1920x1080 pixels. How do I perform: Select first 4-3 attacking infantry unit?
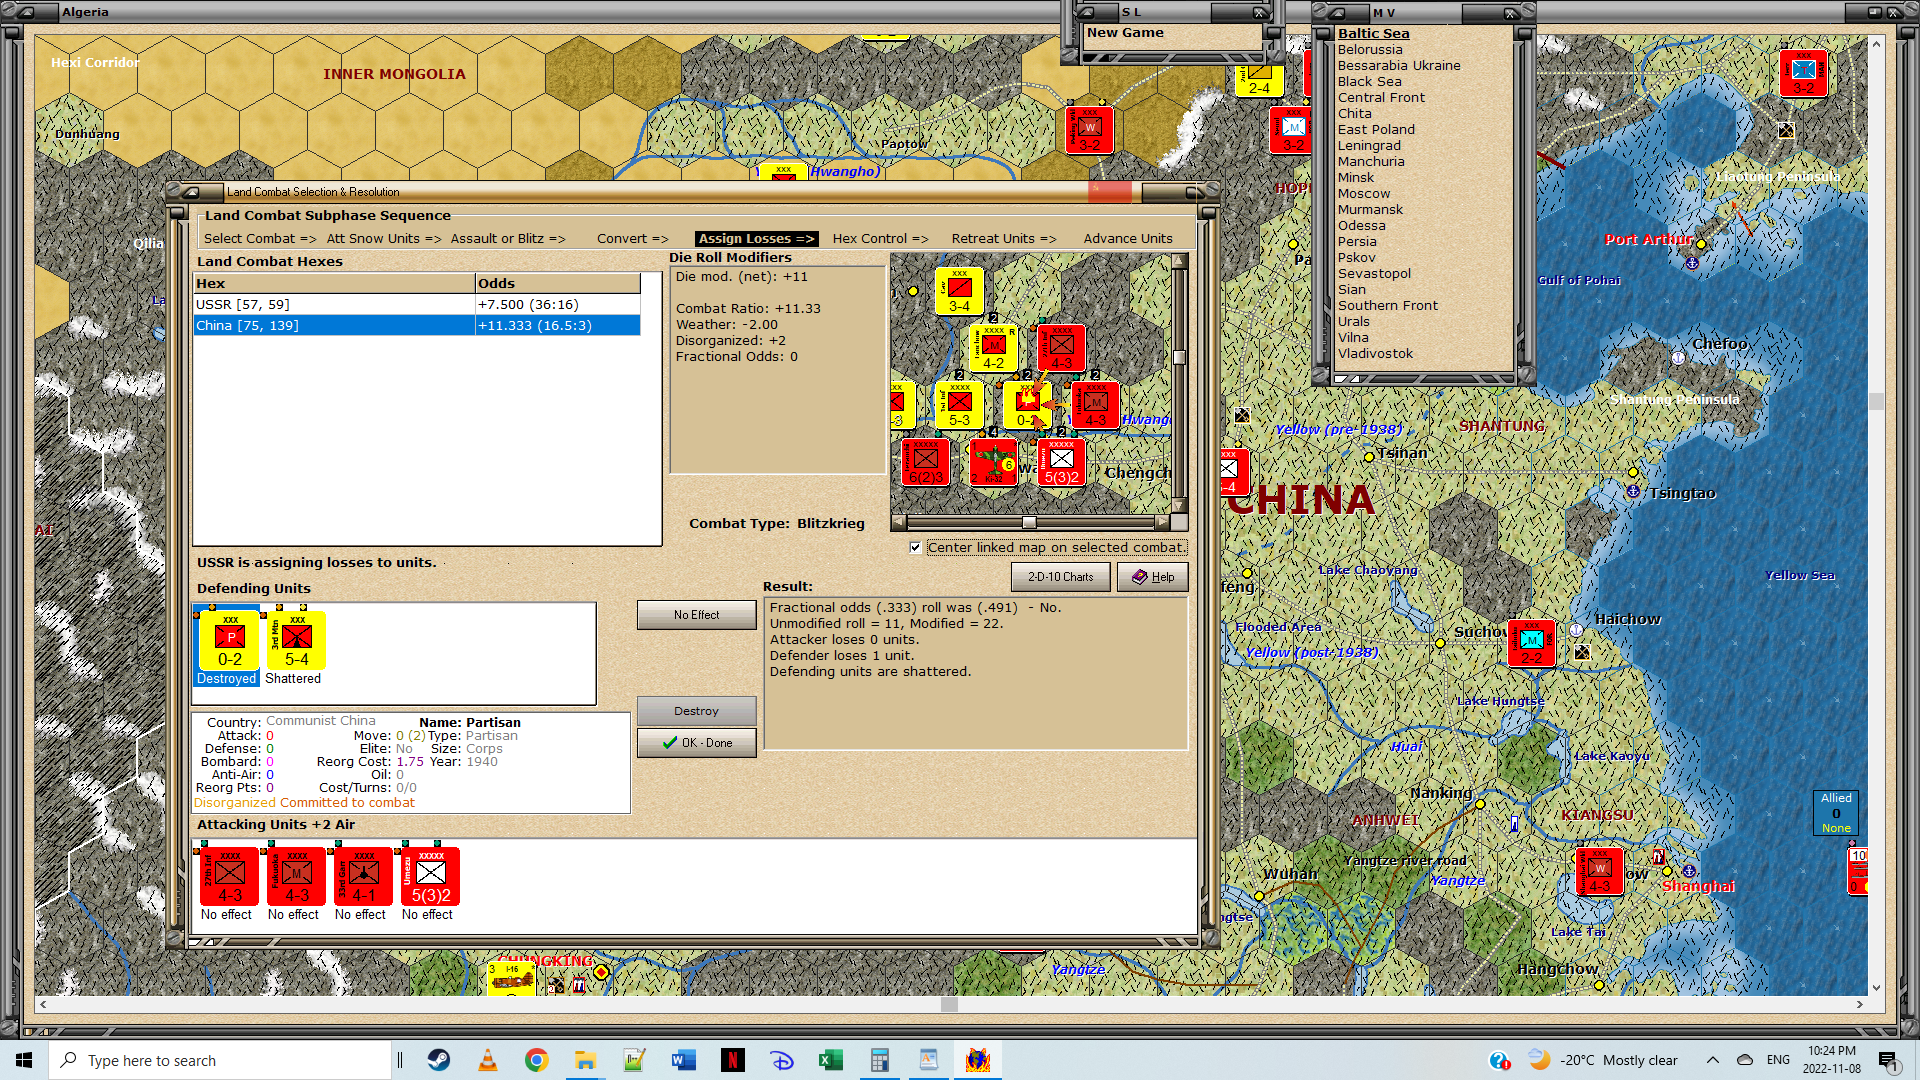pyautogui.click(x=230, y=877)
